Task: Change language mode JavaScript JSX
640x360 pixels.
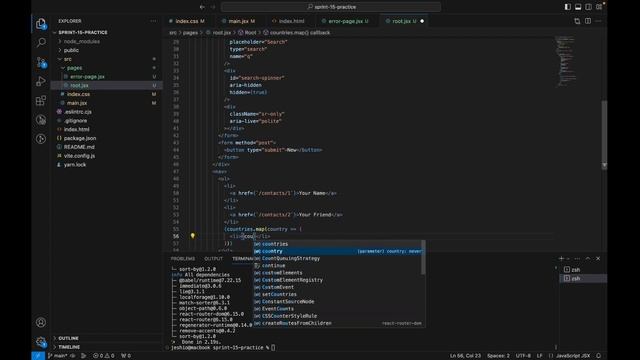Action: 573,356
